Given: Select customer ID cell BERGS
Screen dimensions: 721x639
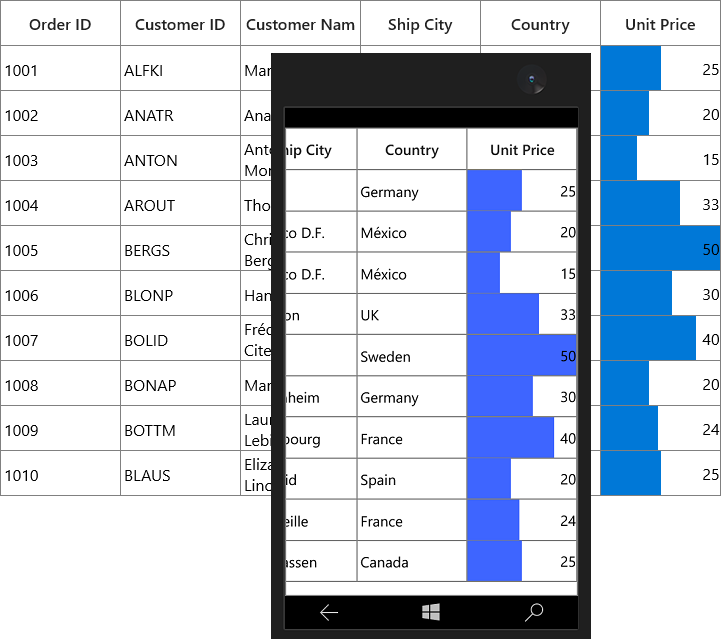Looking at the screenshot, I should tap(180, 249).
